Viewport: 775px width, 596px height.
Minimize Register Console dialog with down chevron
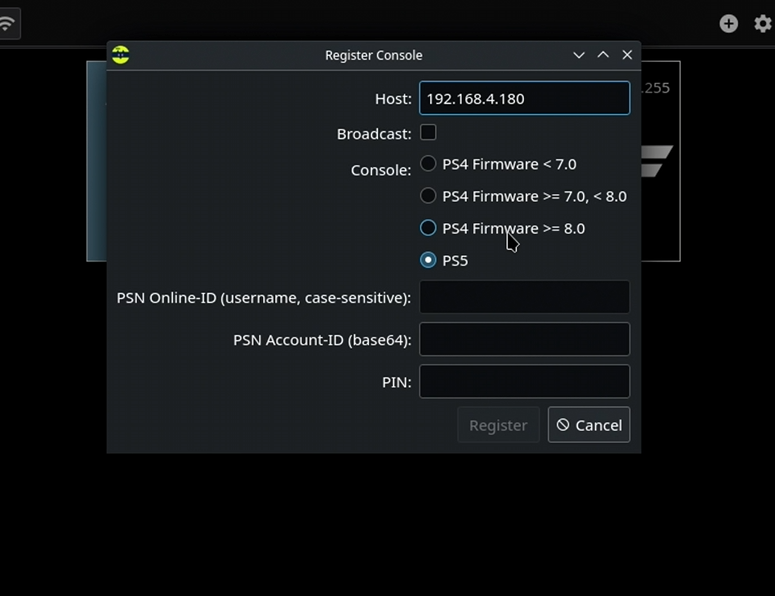point(579,55)
